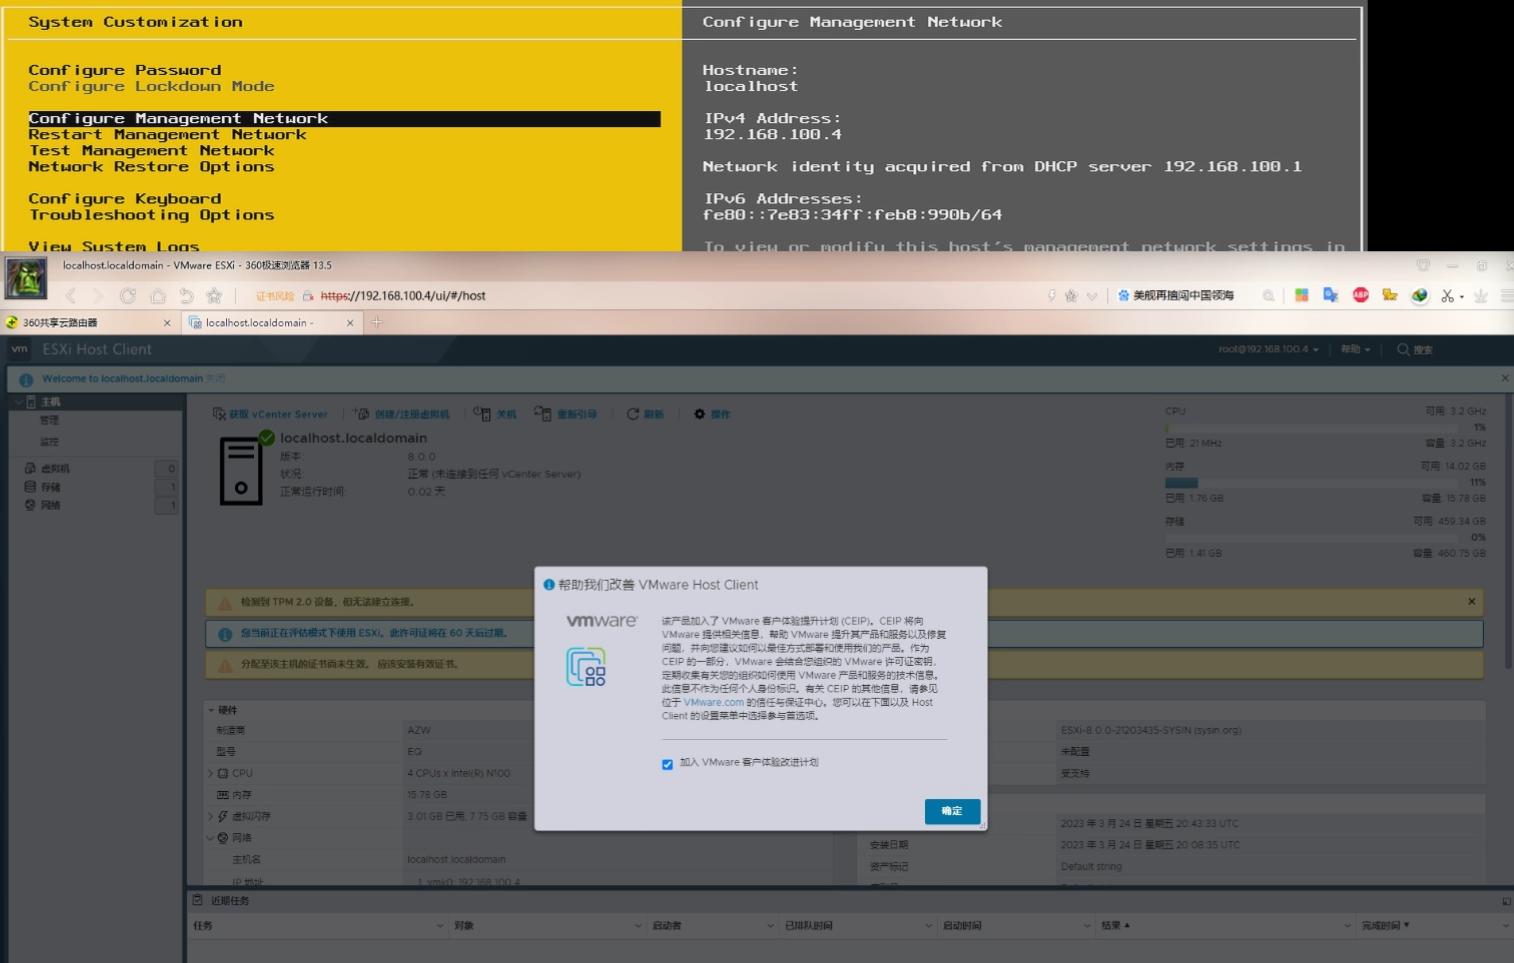Click the evaluation mode info icon
This screenshot has height=963, width=1514.
coord(225,634)
